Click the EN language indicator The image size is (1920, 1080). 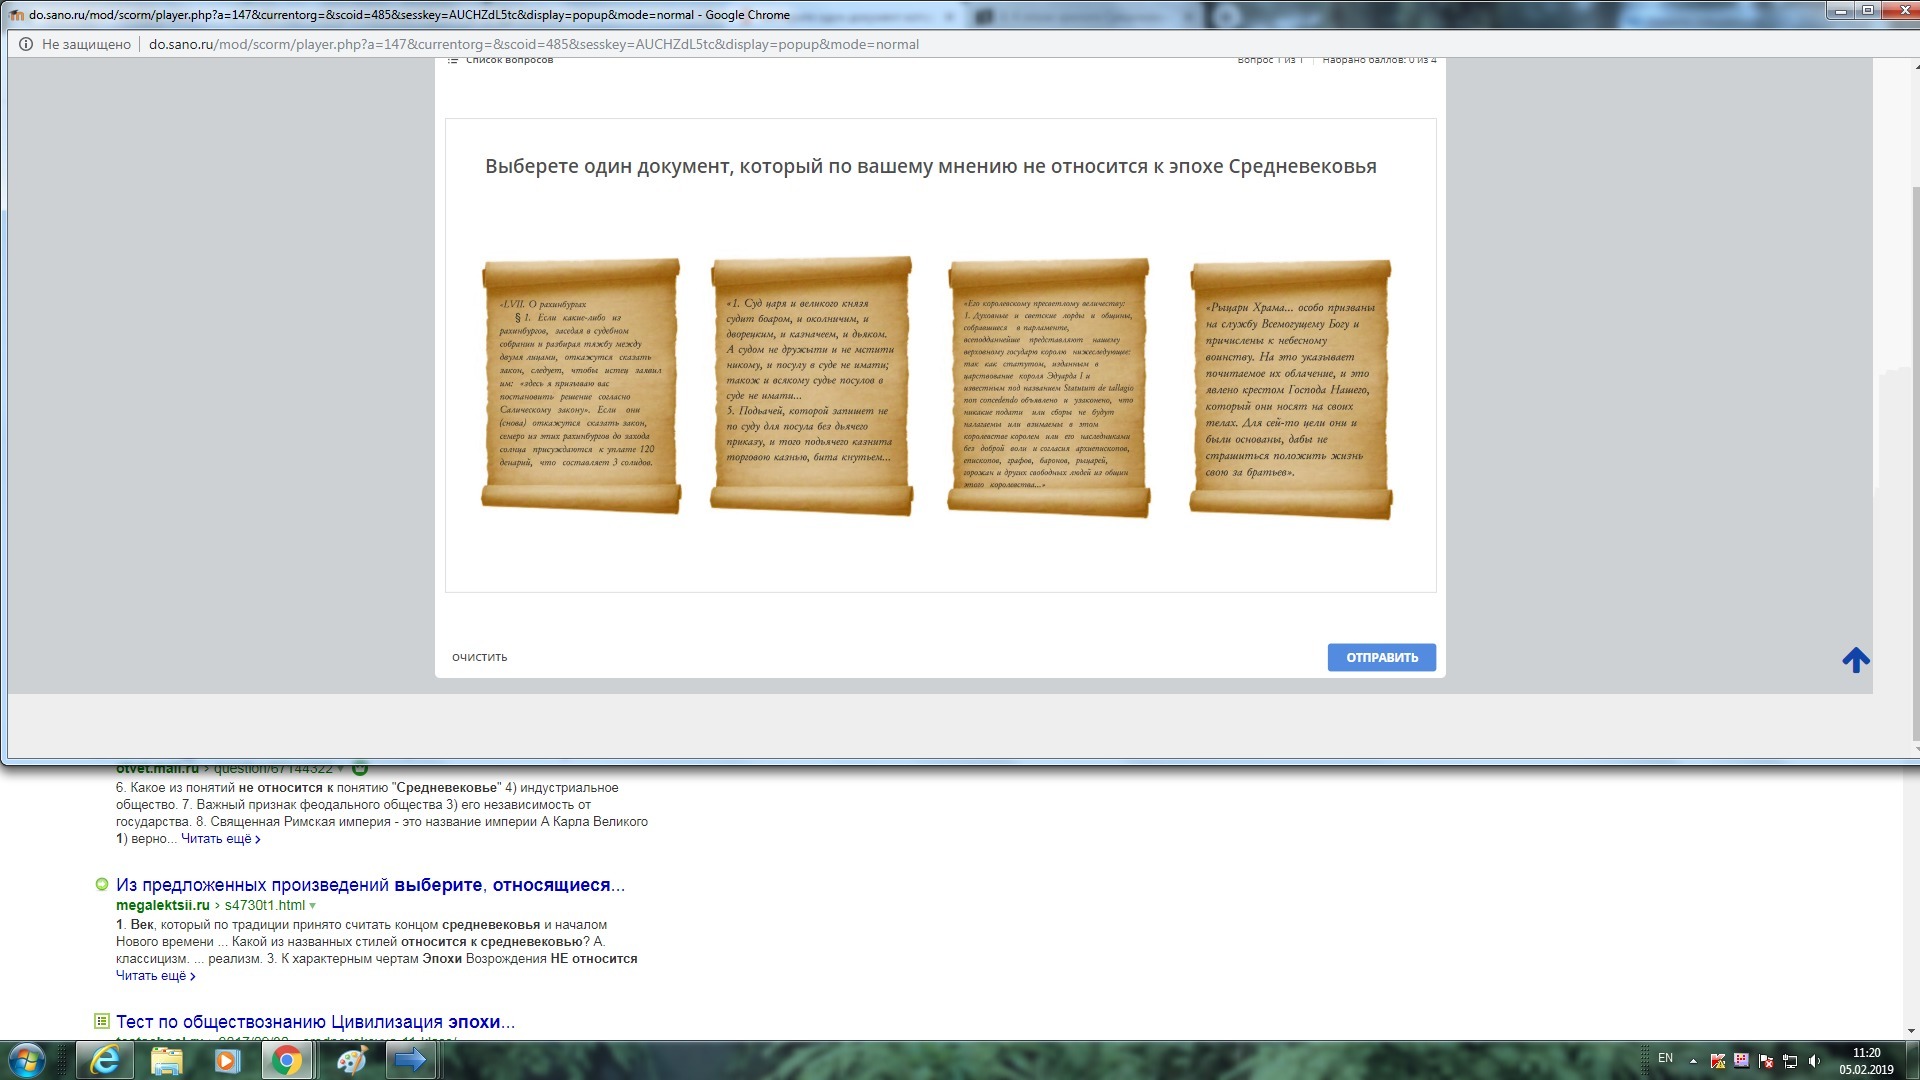[1665, 1058]
